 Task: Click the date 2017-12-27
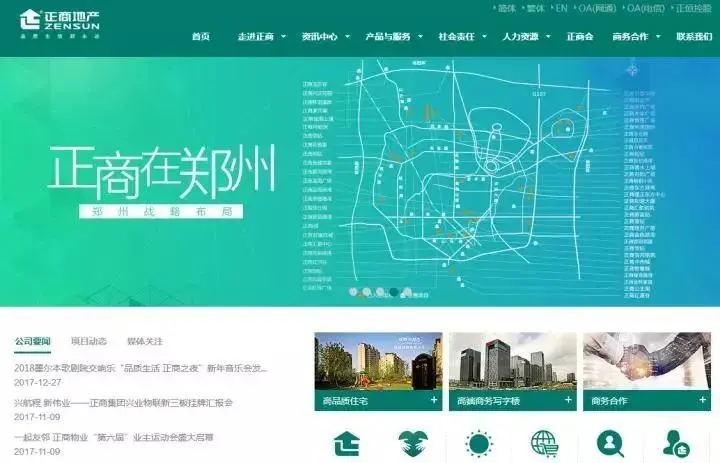click(x=37, y=382)
